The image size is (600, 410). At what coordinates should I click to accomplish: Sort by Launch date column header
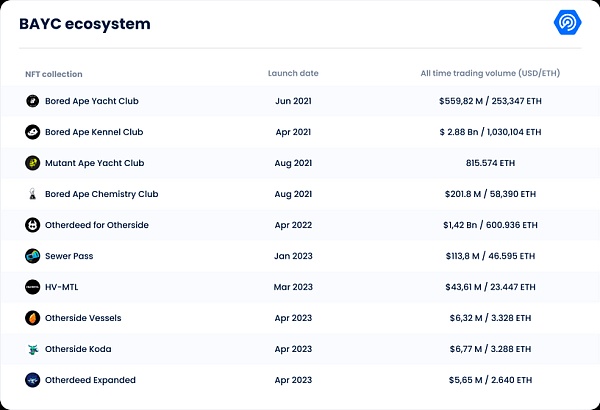(293, 74)
